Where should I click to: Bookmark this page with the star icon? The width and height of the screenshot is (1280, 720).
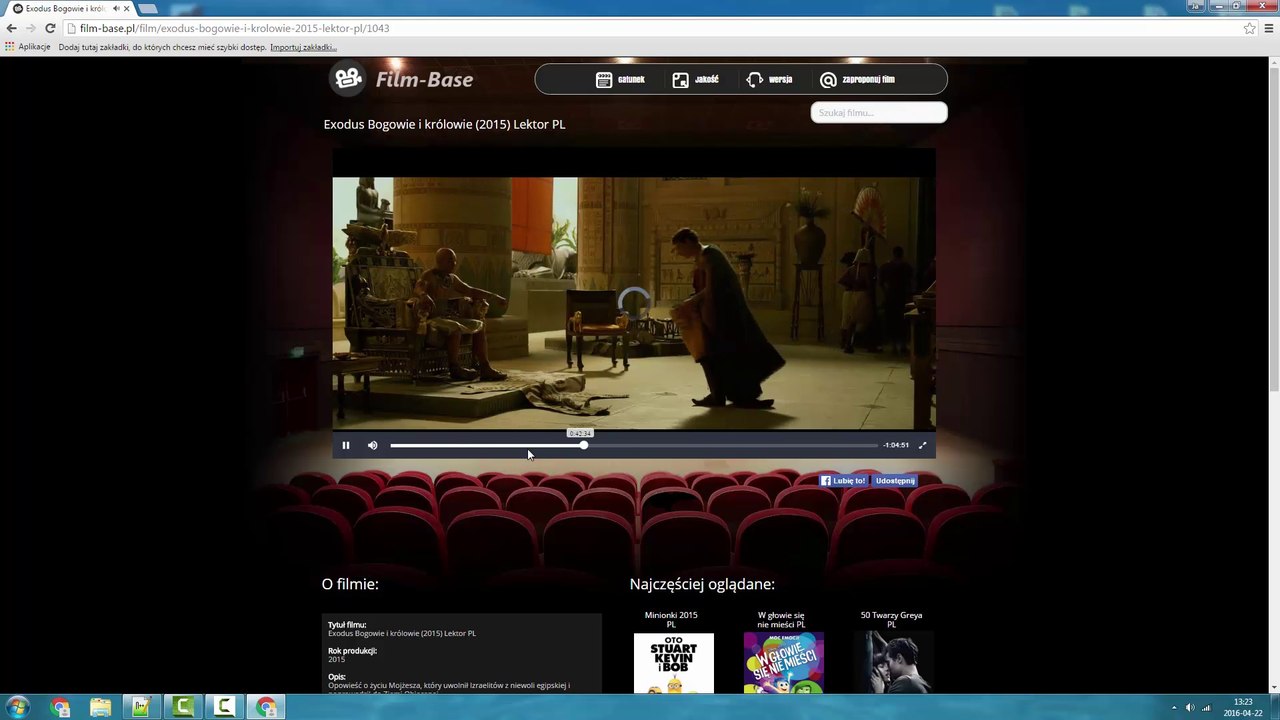[x=1249, y=28]
